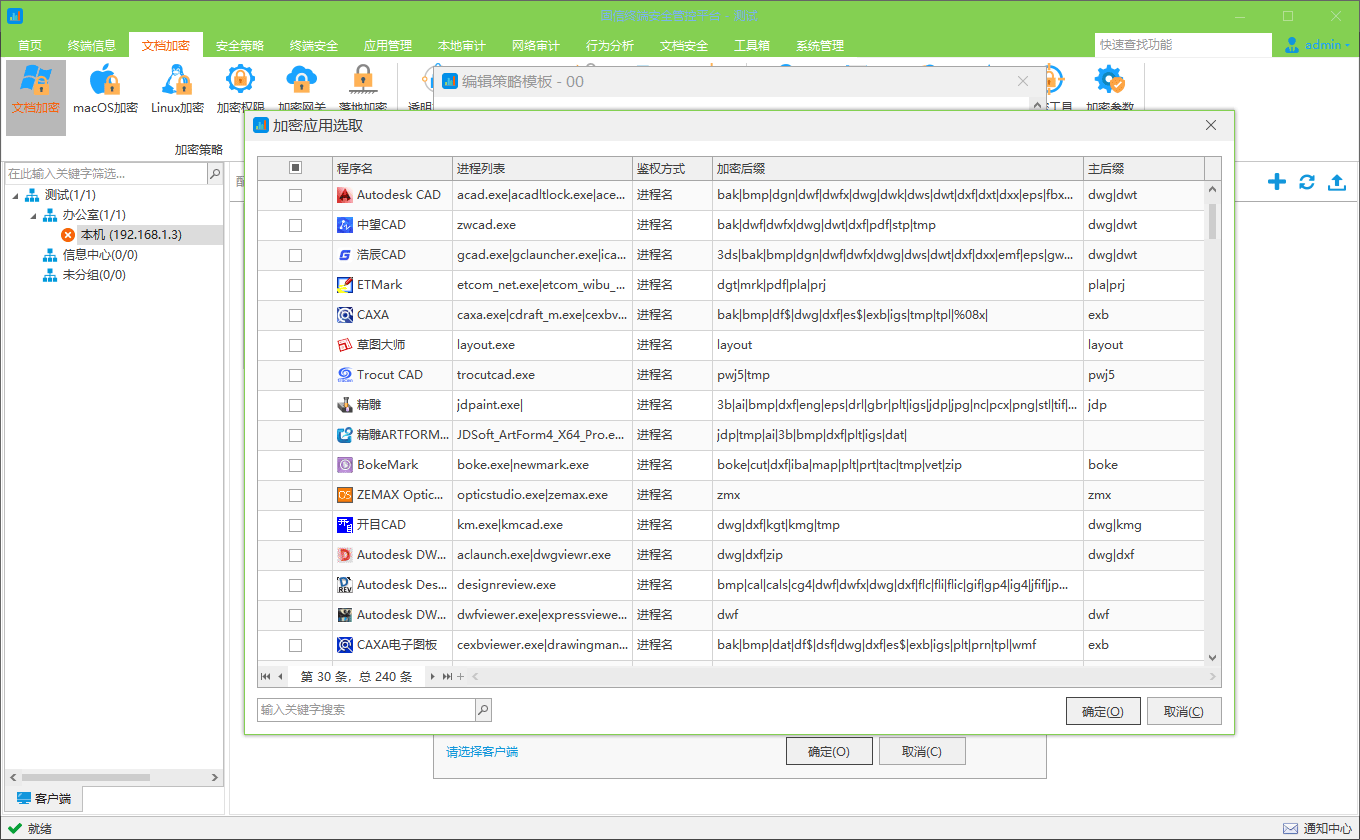Image resolution: width=1360 pixels, height=840 pixels.
Task: Collapse the 办公室(1/1) group
Action: click(x=33, y=215)
